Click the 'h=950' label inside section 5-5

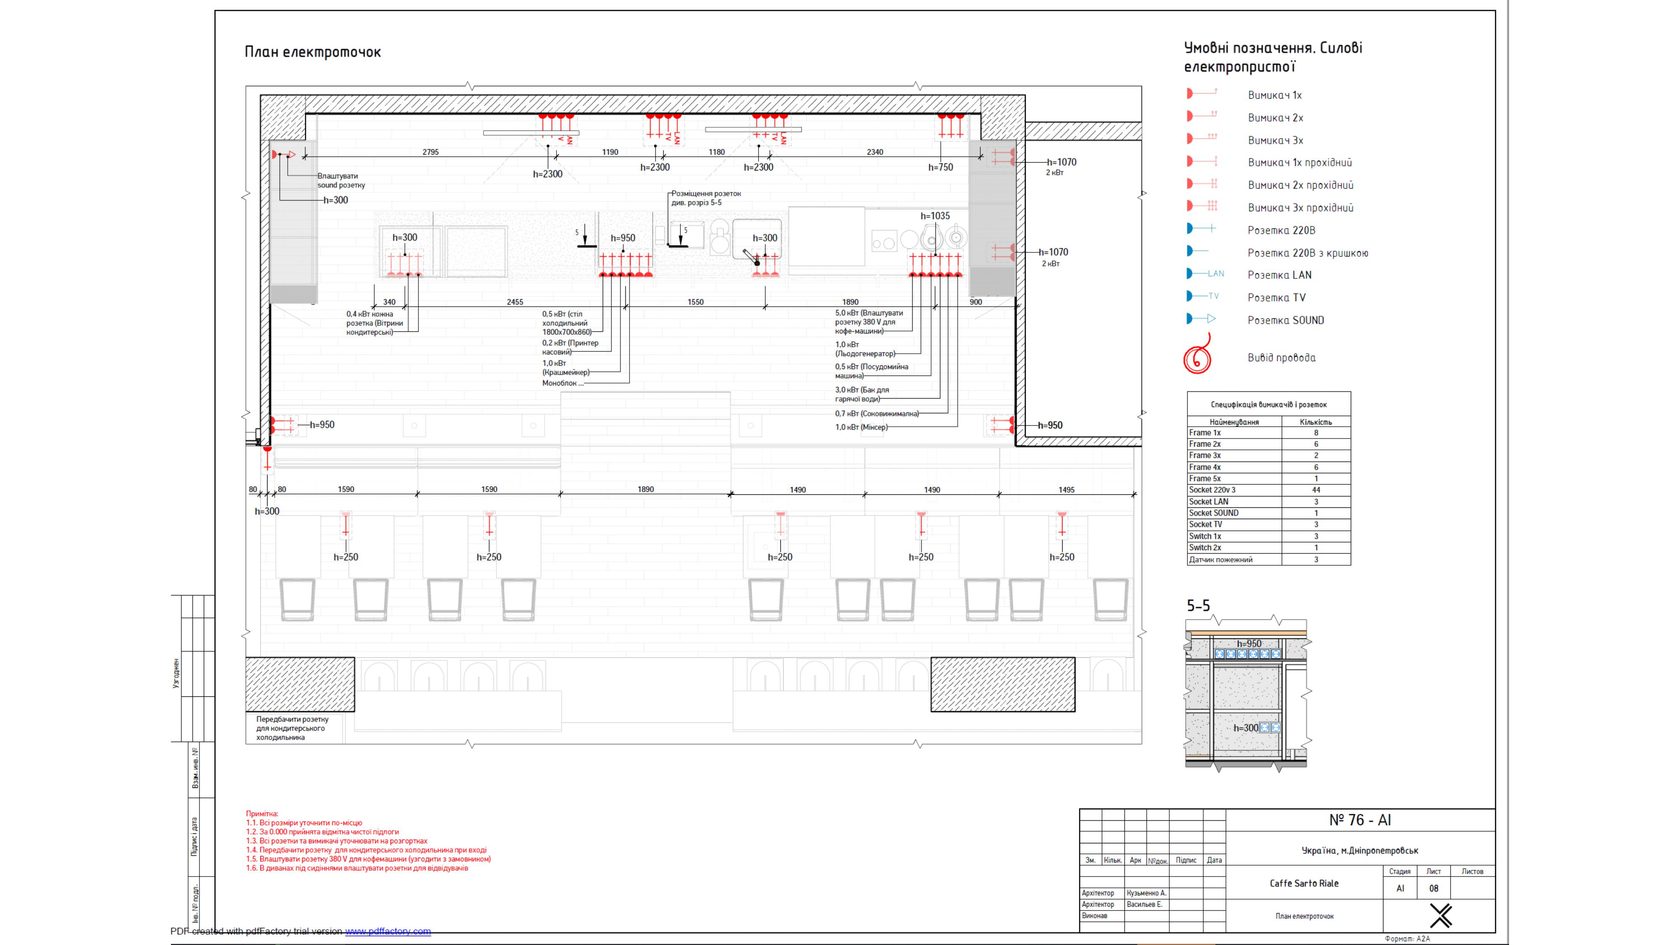(1249, 643)
